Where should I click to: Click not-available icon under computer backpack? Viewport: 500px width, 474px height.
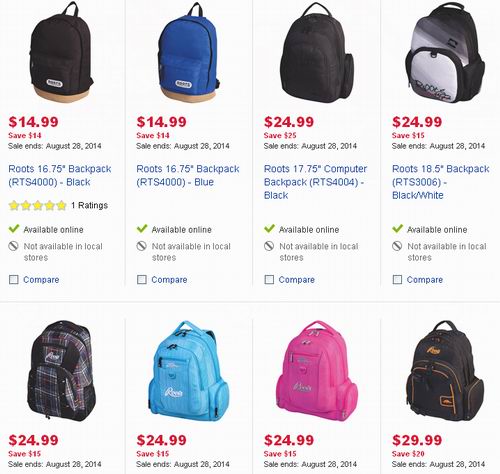(269, 246)
